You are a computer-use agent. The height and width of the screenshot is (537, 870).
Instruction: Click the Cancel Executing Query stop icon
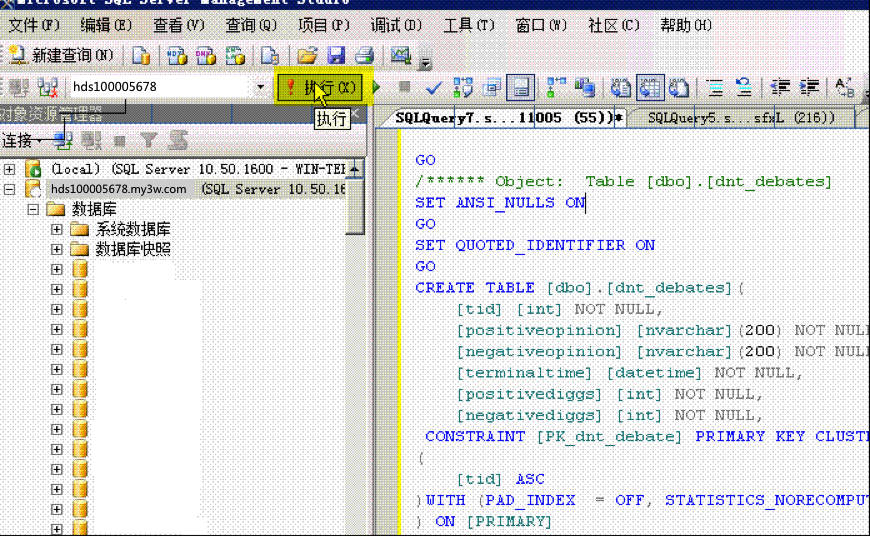pyautogui.click(x=404, y=87)
